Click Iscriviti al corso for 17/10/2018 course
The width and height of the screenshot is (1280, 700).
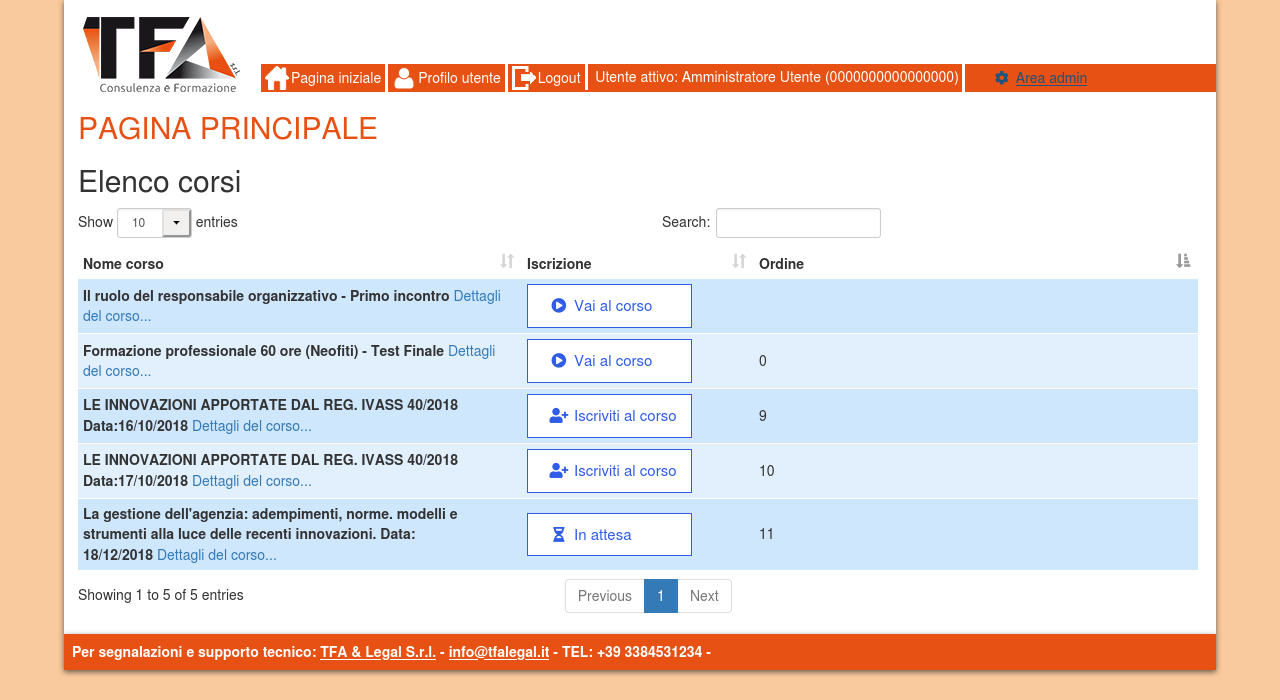(609, 471)
